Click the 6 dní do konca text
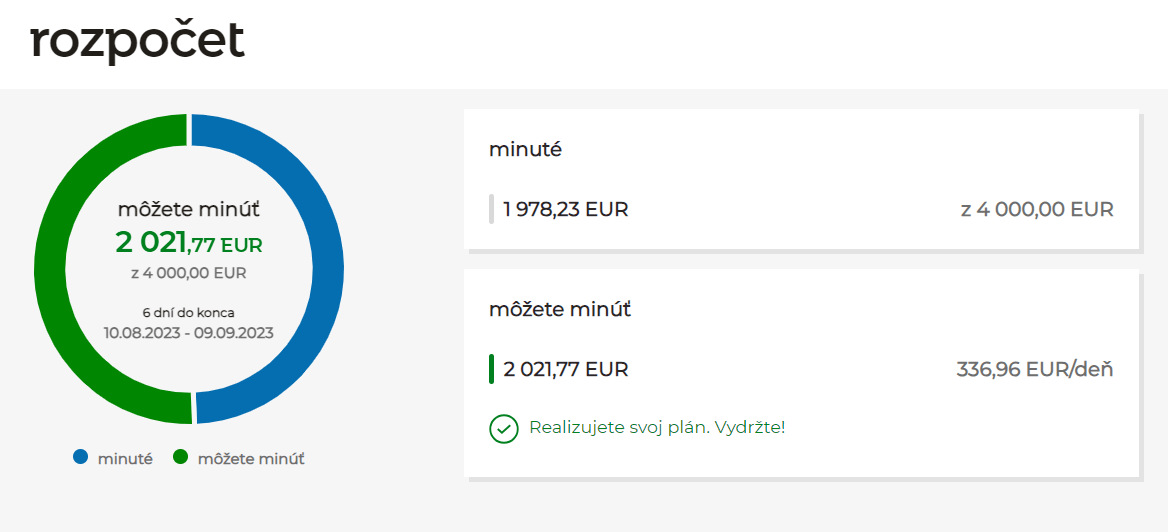The image size is (1168, 532). click(189, 312)
